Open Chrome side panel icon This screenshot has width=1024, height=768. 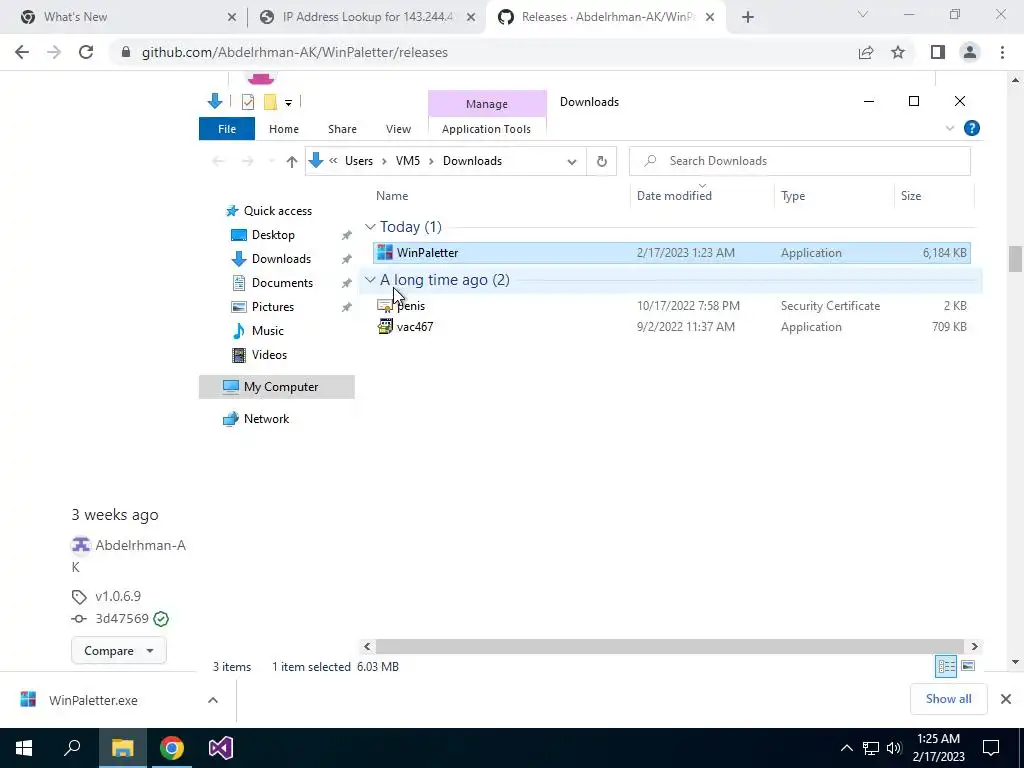click(x=938, y=52)
